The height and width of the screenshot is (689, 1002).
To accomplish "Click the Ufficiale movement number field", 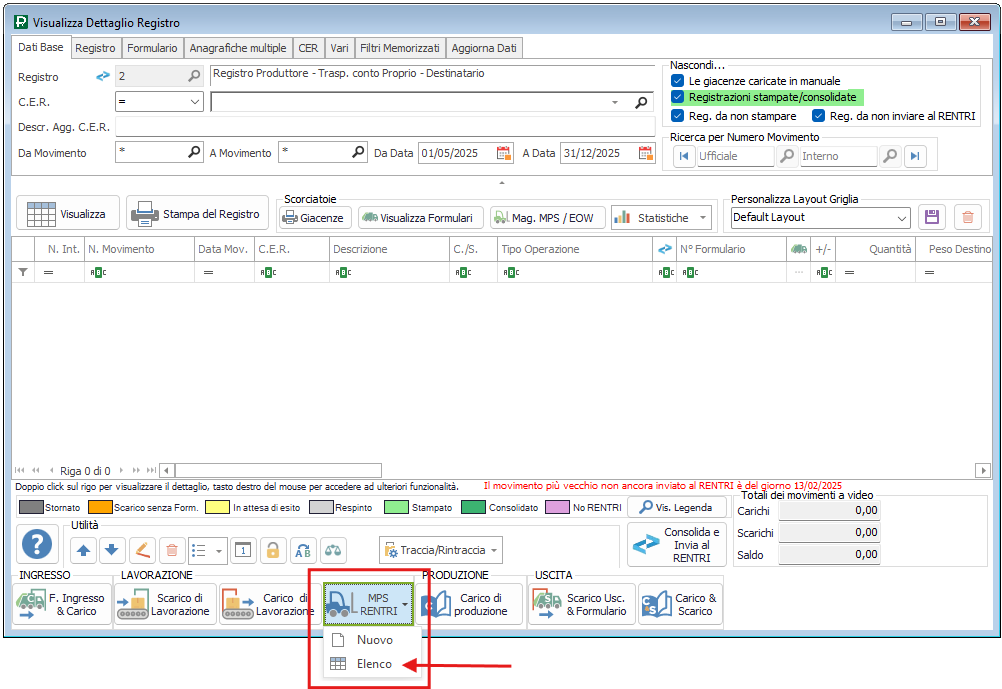I will click(734, 156).
